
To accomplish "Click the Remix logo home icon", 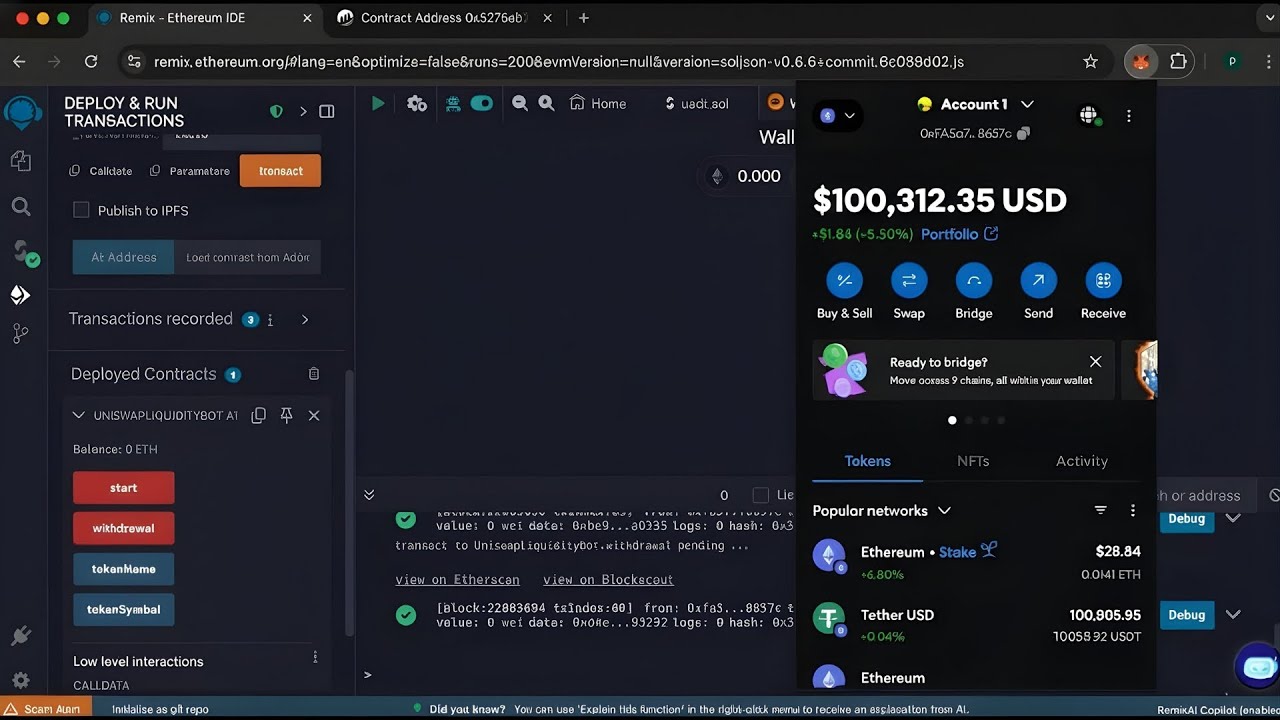I will click(22, 112).
